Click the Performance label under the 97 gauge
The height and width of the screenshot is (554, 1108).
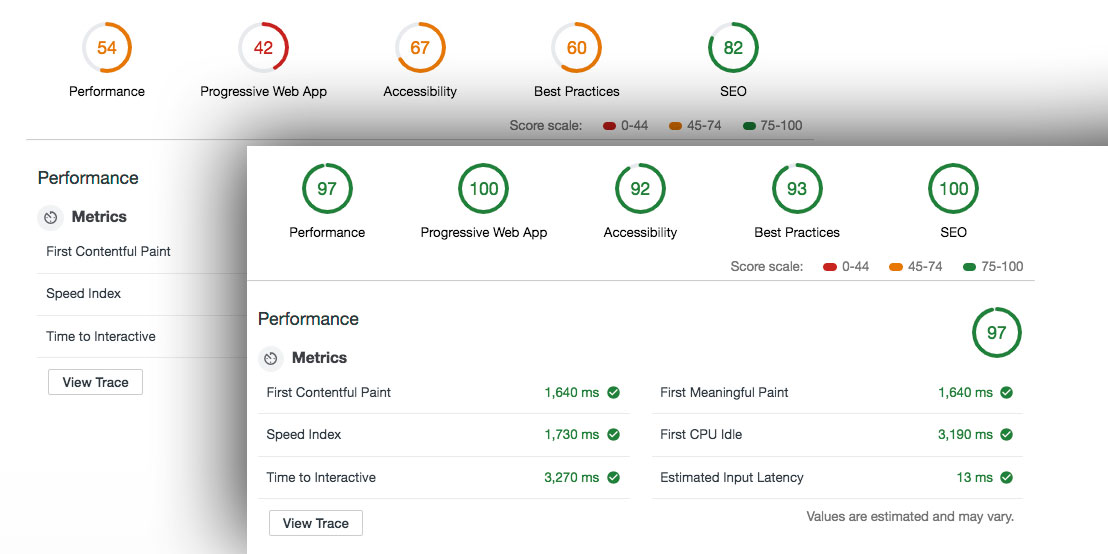327,233
